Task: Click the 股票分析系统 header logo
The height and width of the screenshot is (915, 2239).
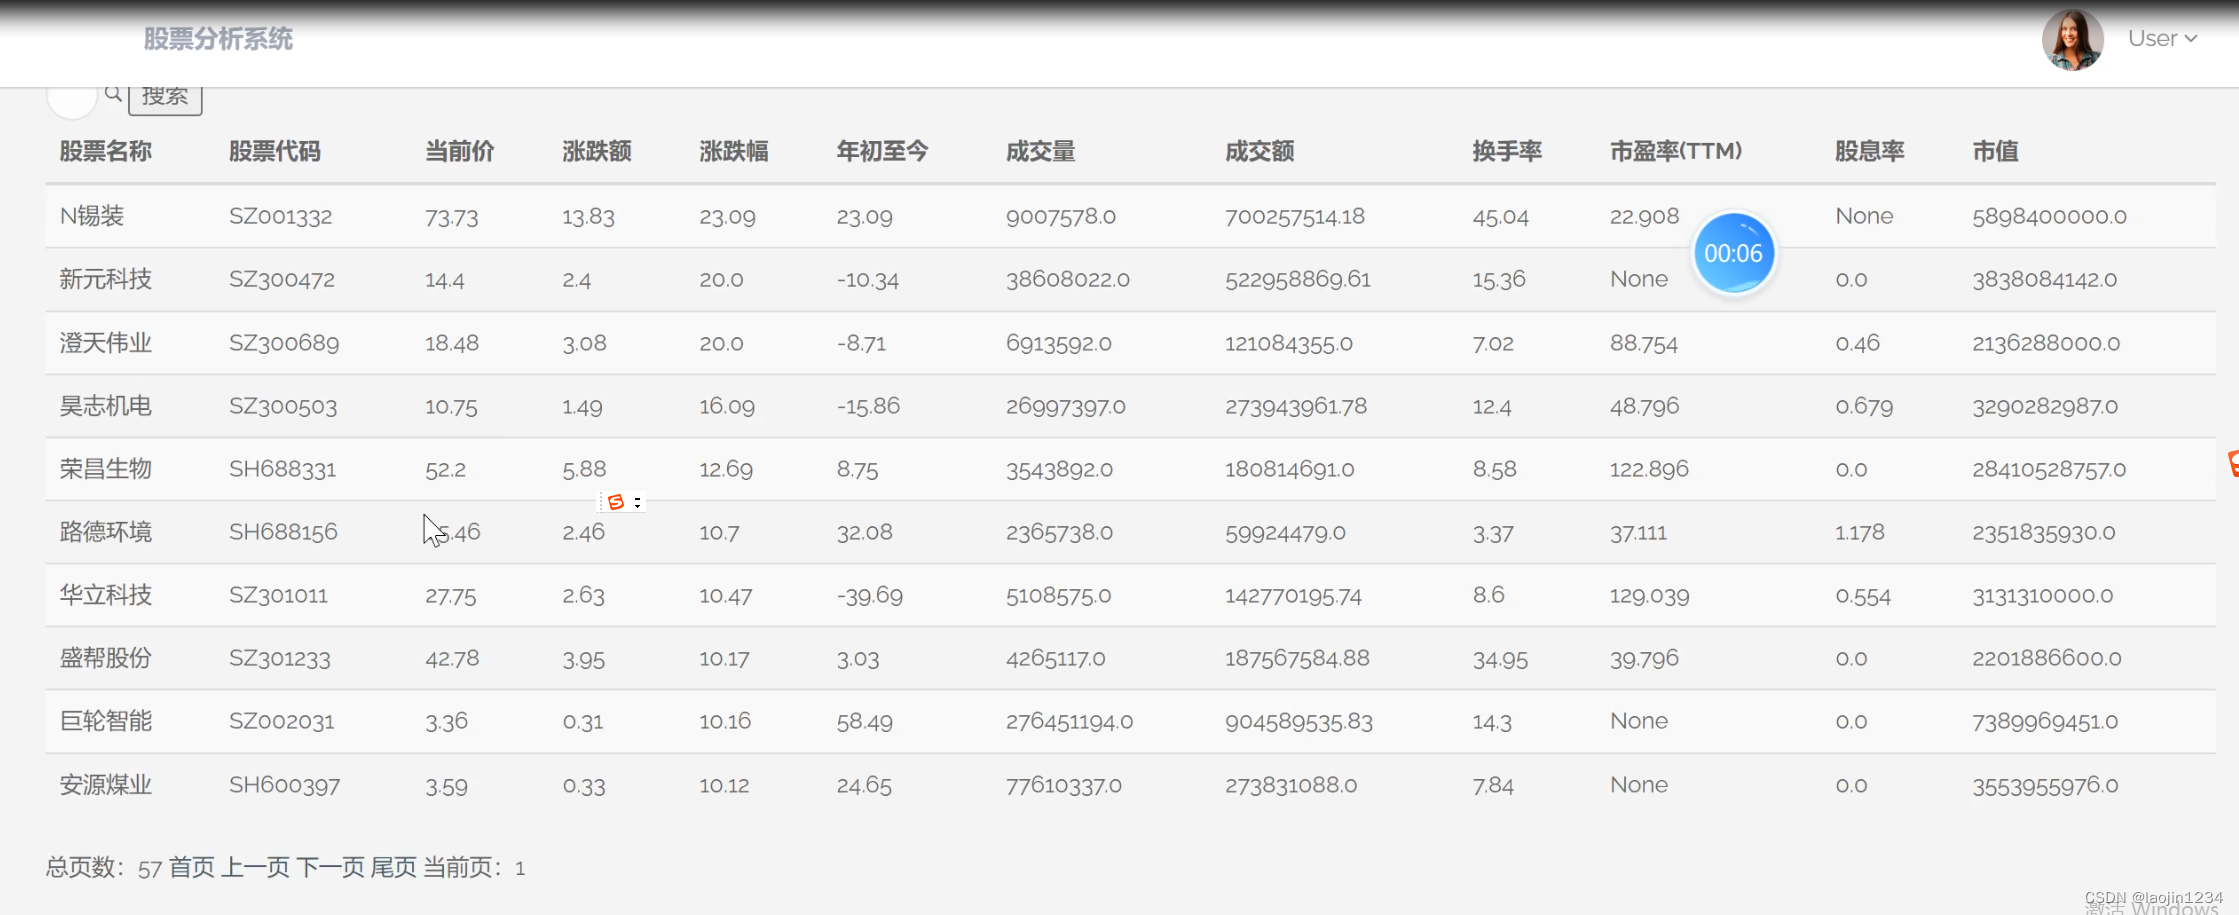Action: pyautogui.click(x=218, y=39)
